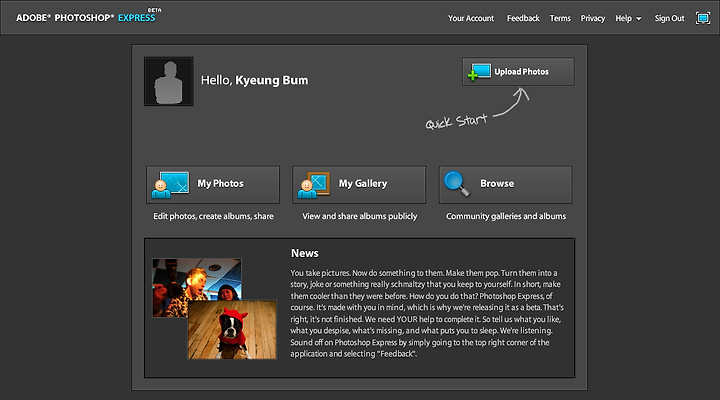The width and height of the screenshot is (720, 400).
Task: Click the News heading
Action: (304, 254)
